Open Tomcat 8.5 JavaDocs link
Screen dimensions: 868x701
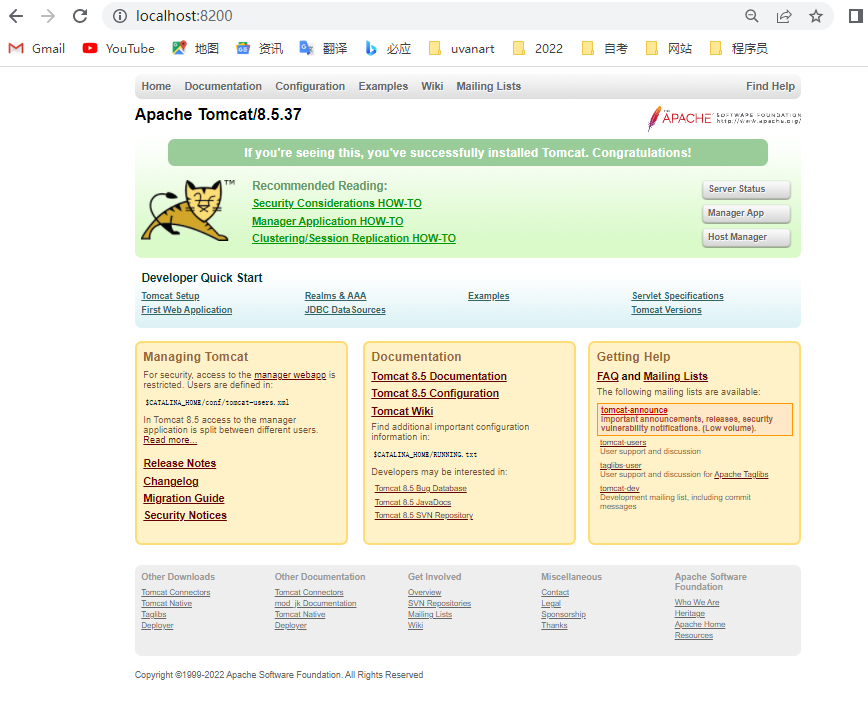[413, 502]
